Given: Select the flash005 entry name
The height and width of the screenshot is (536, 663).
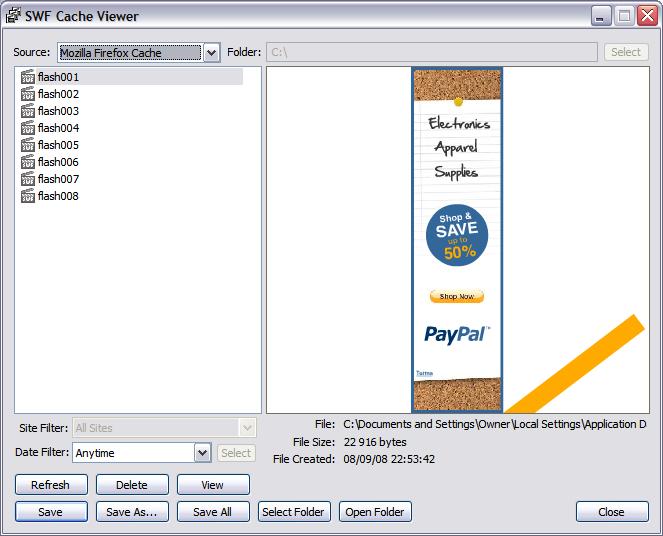Looking at the screenshot, I should tap(58, 145).
